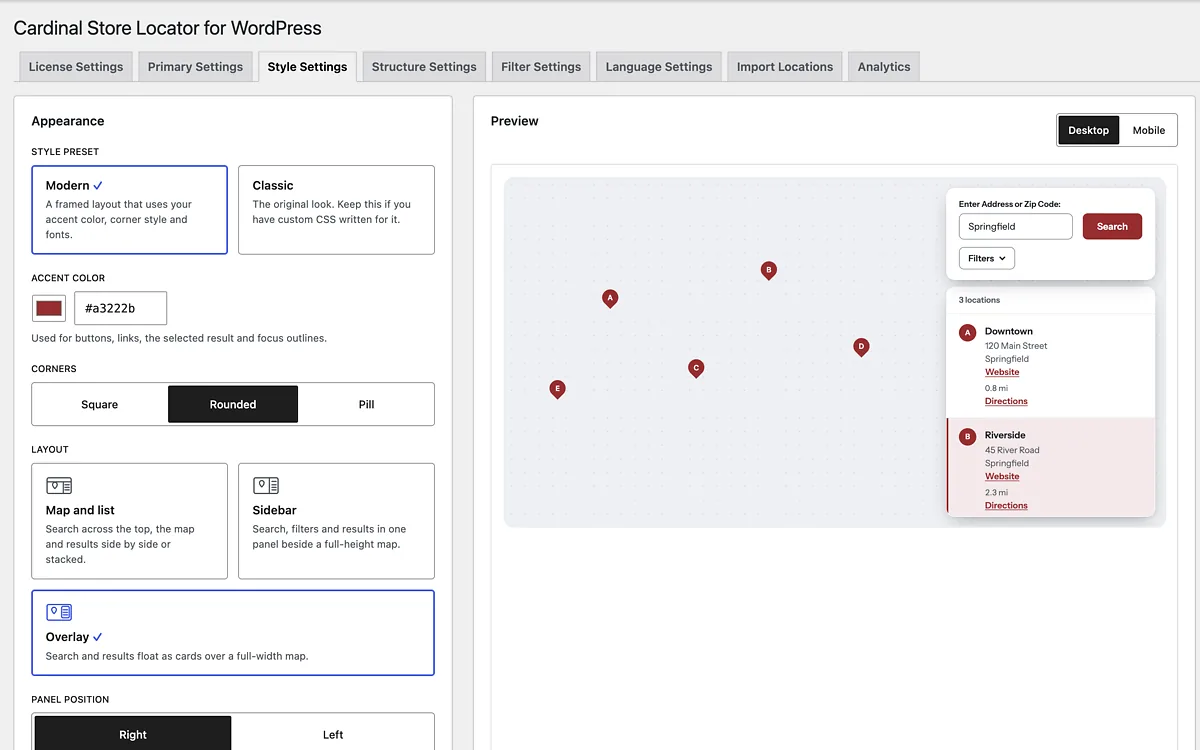Open the Primary Settings tab

click(195, 67)
